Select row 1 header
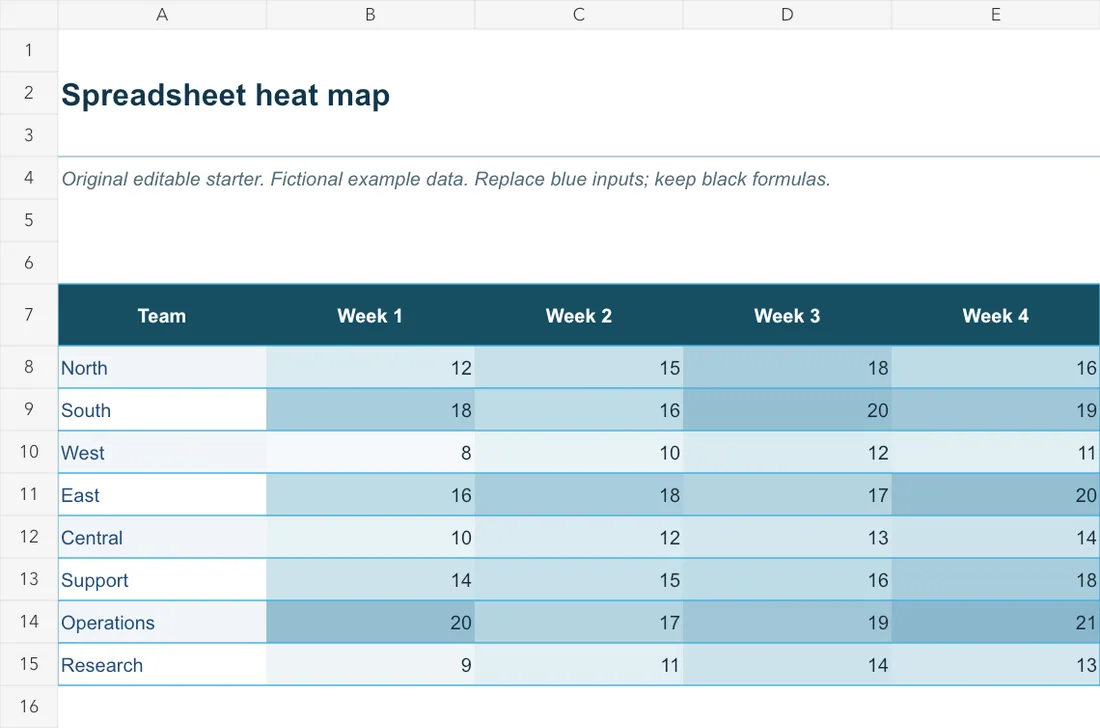 [29, 50]
